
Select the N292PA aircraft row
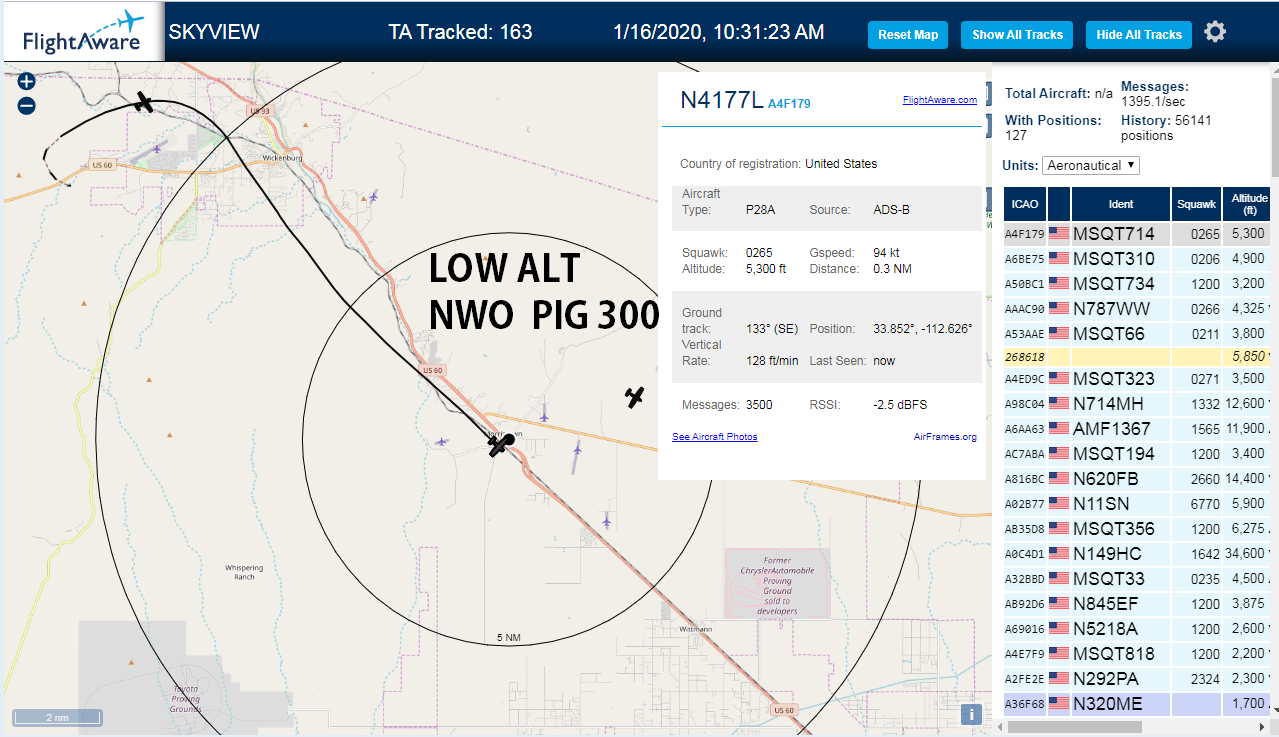point(1137,679)
